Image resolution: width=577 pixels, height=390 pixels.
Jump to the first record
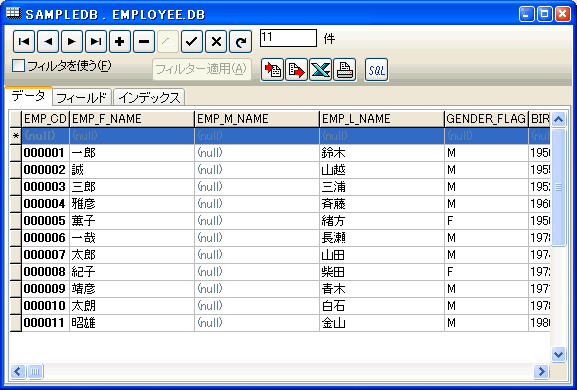point(24,41)
